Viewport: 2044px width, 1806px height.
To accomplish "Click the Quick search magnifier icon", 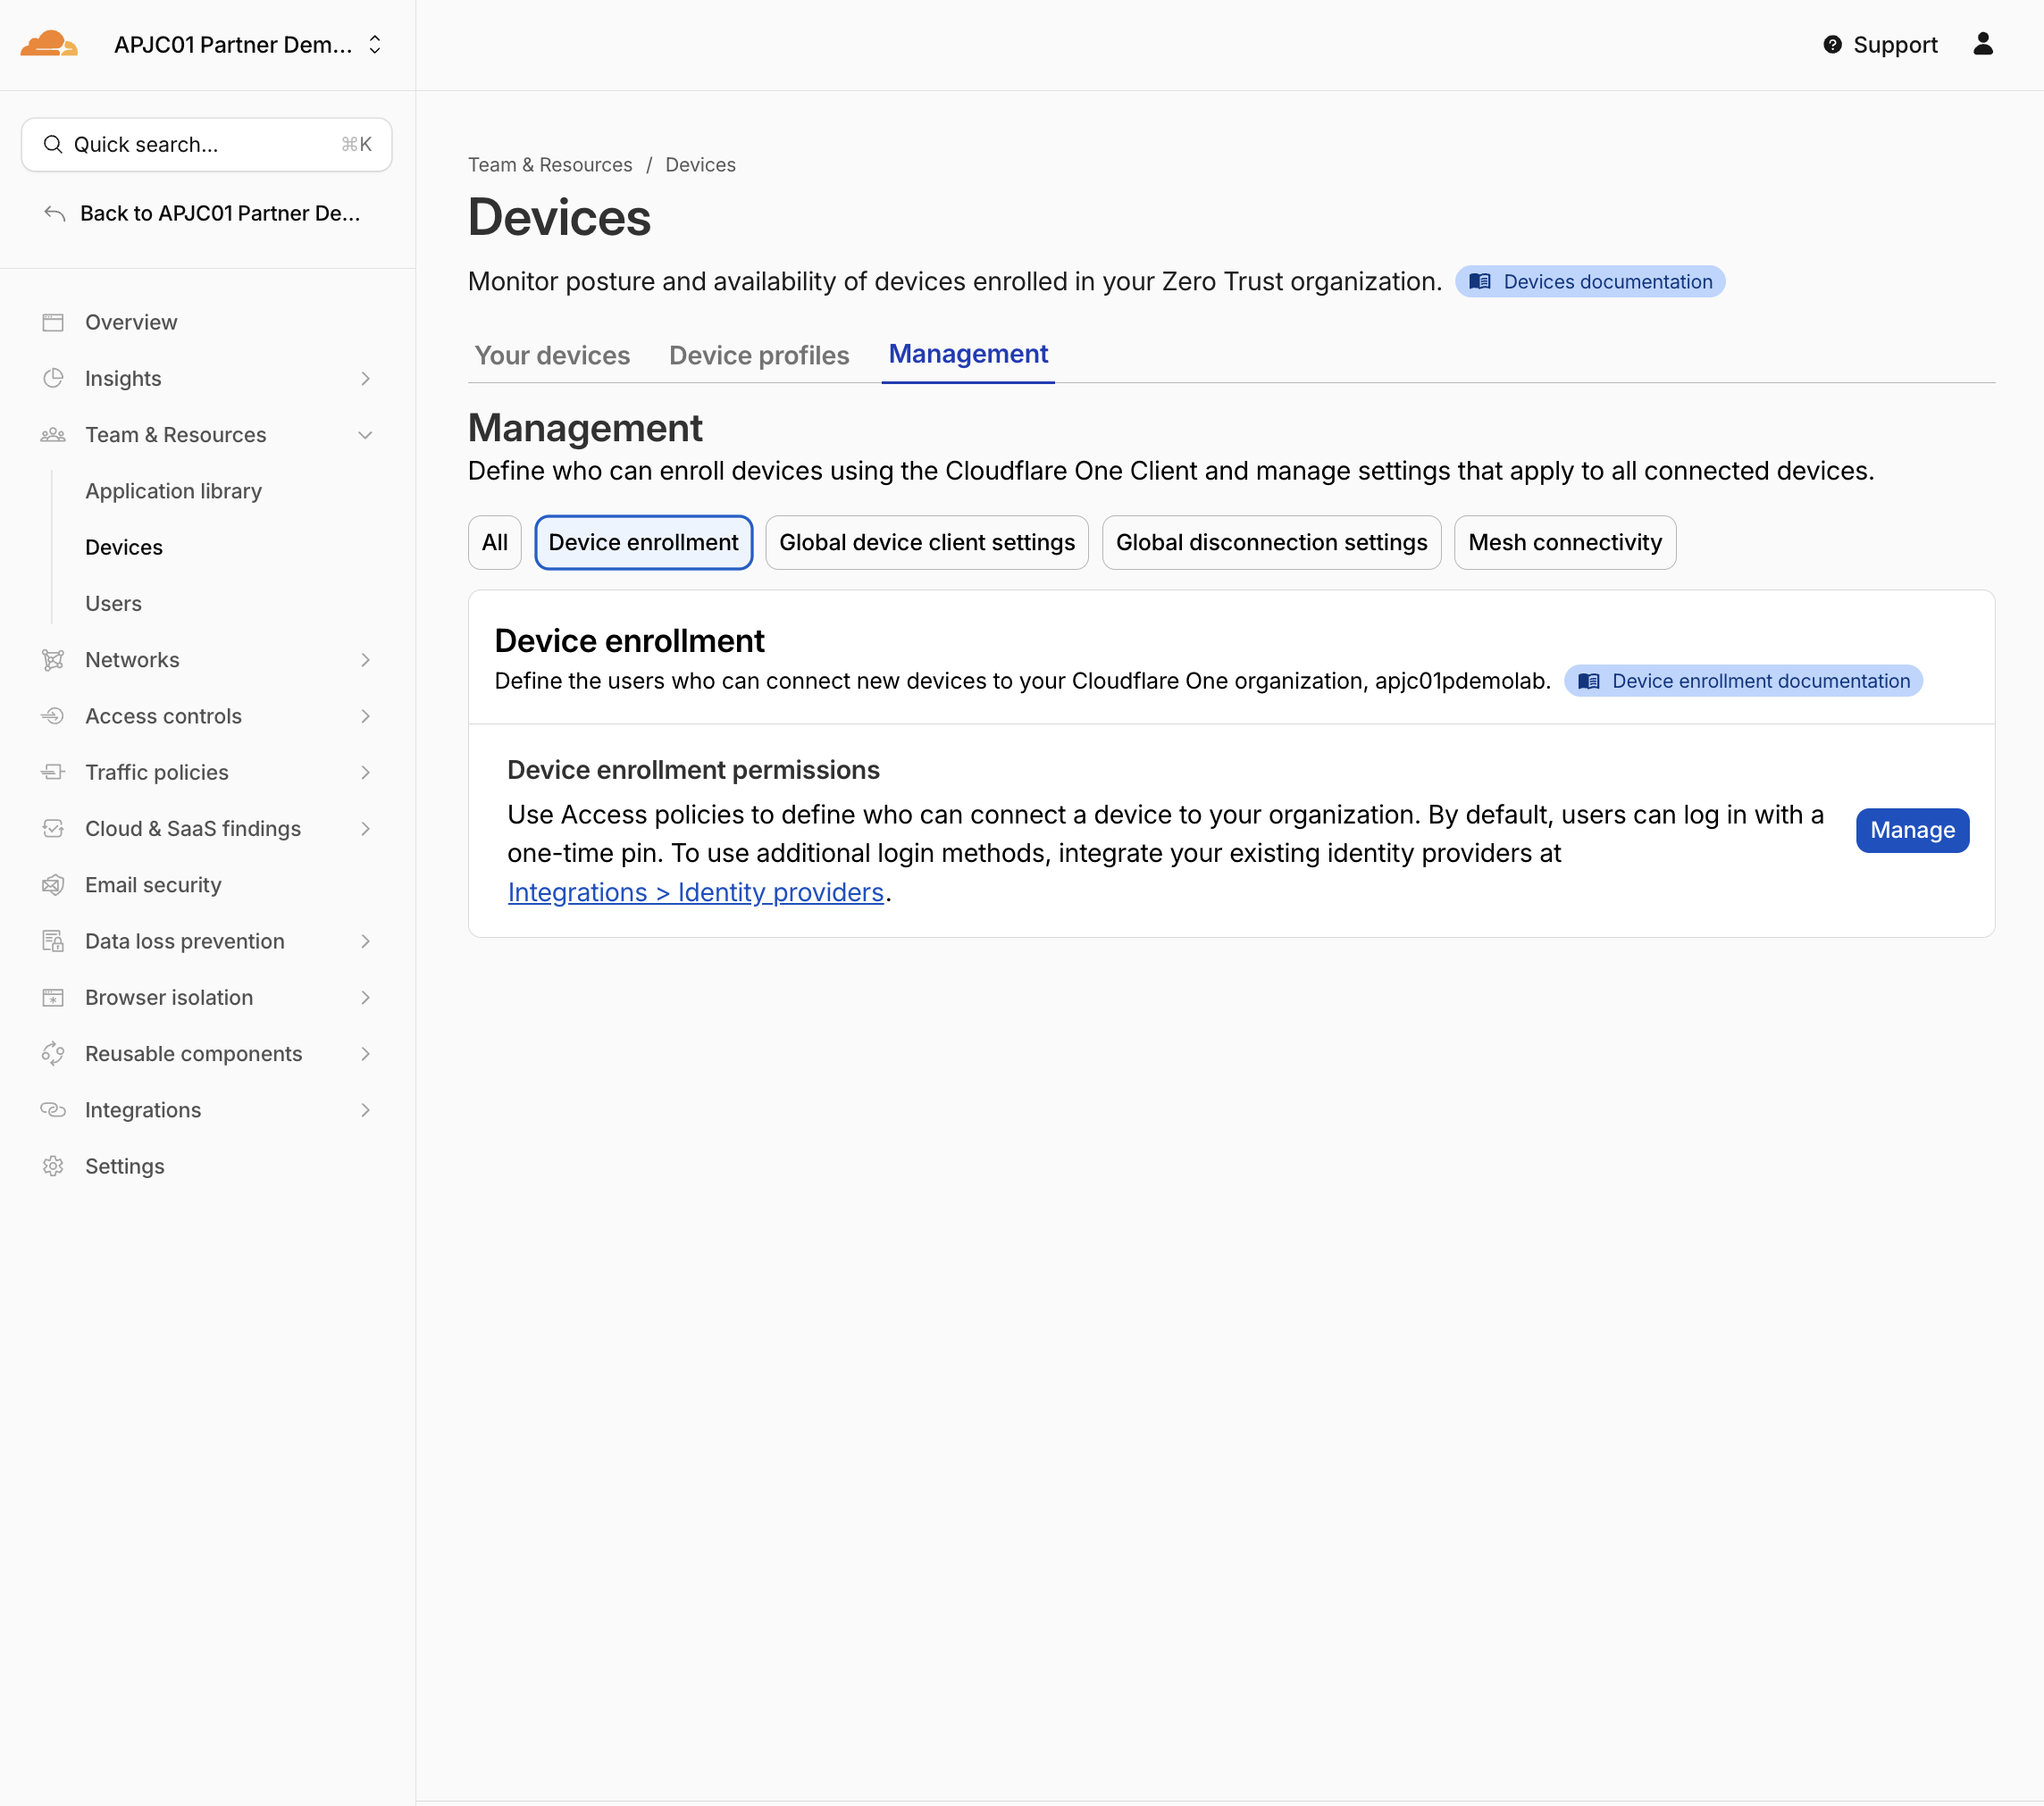I will [53, 145].
